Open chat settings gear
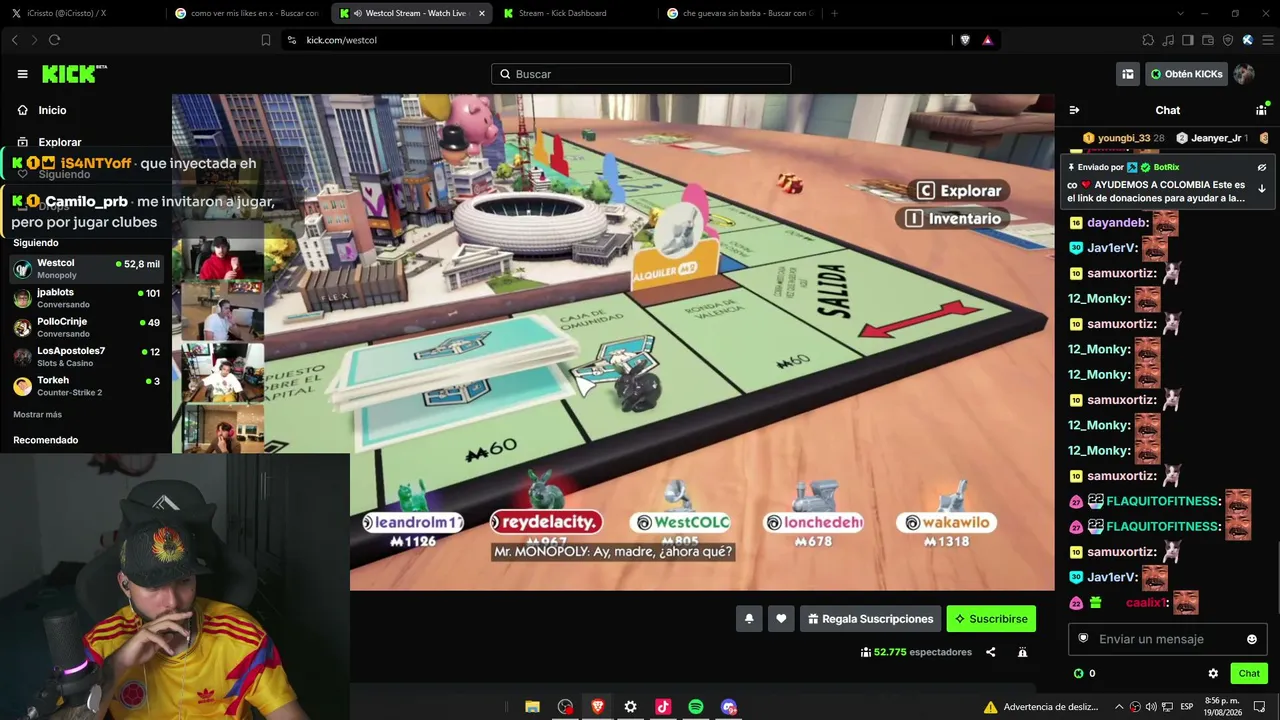This screenshot has height=720, width=1280. (1213, 674)
